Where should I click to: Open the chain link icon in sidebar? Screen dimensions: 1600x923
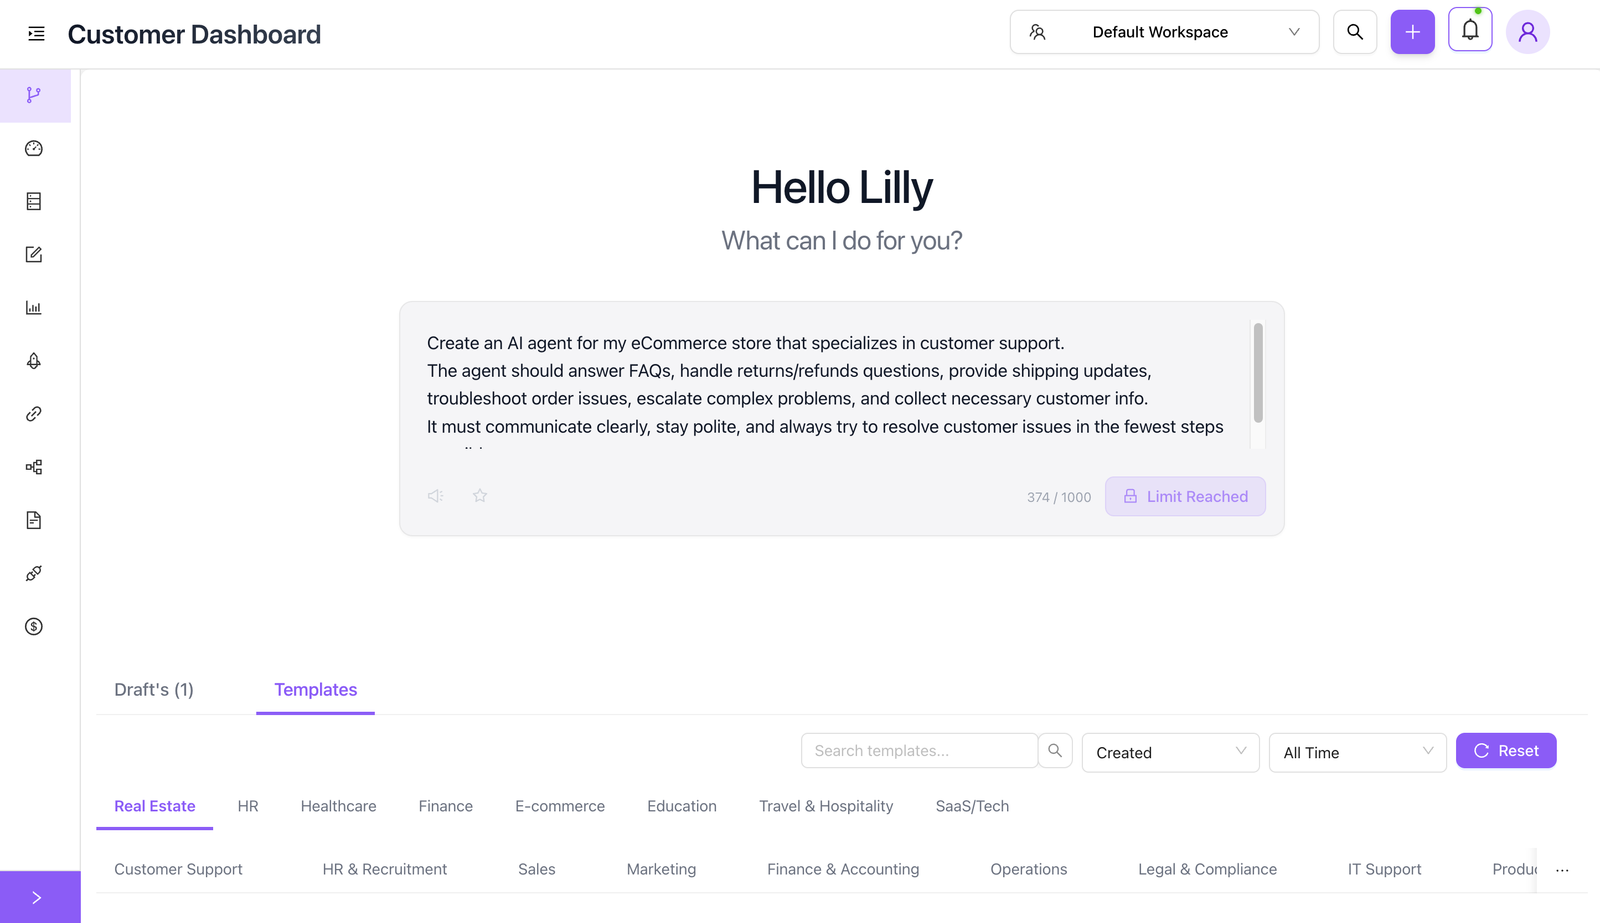[x=34, y=414]
